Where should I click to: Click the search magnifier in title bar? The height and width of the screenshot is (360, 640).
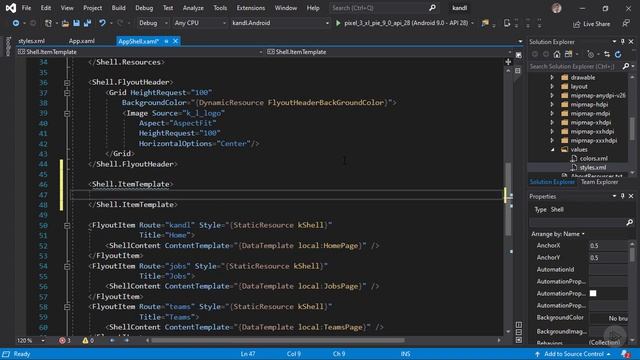[x=432, y=8]
